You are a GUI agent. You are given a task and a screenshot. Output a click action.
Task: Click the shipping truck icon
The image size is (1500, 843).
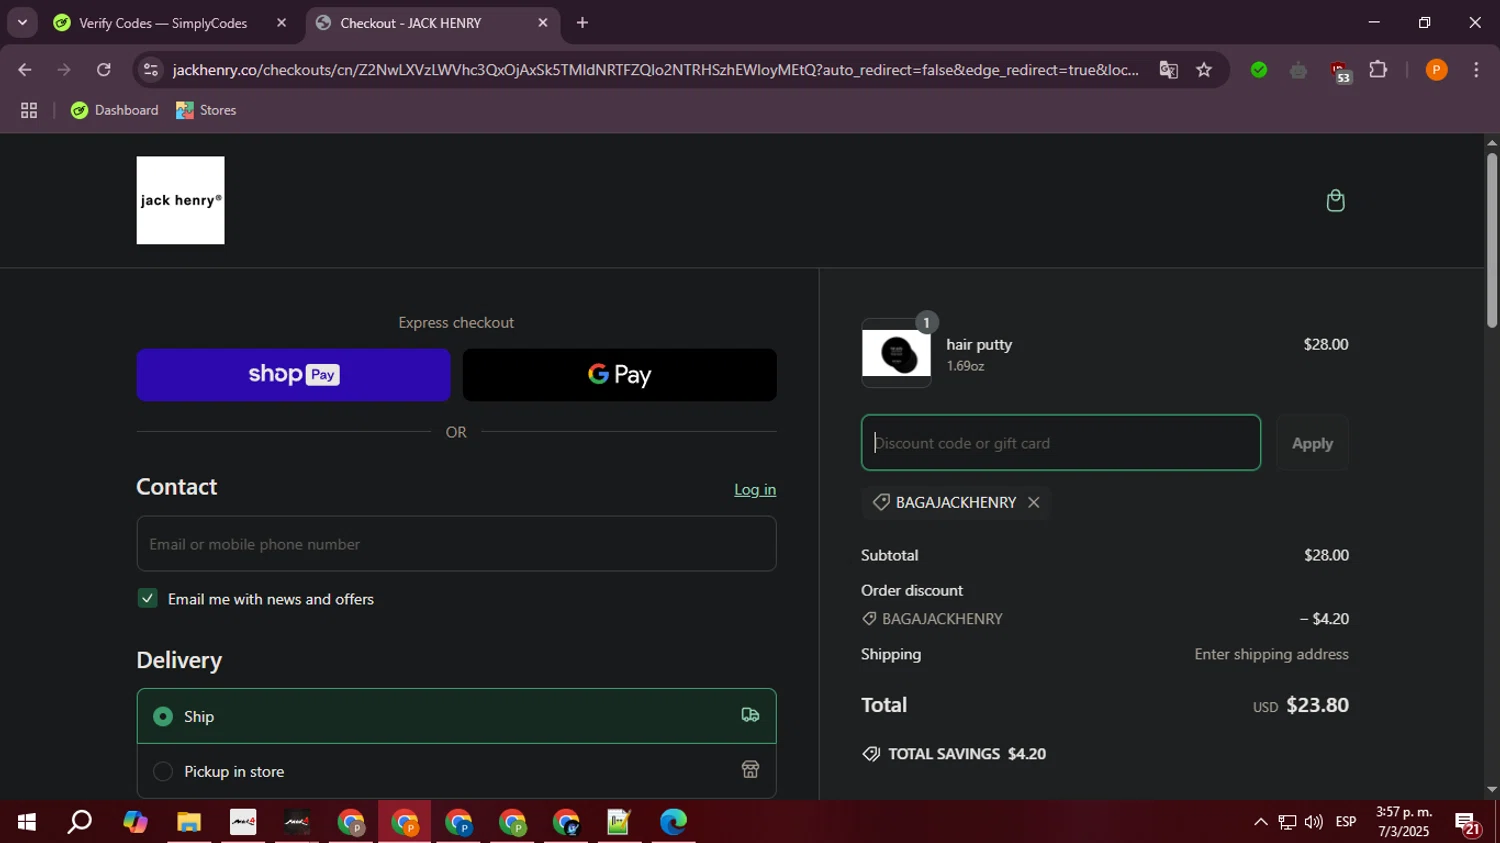750,715
